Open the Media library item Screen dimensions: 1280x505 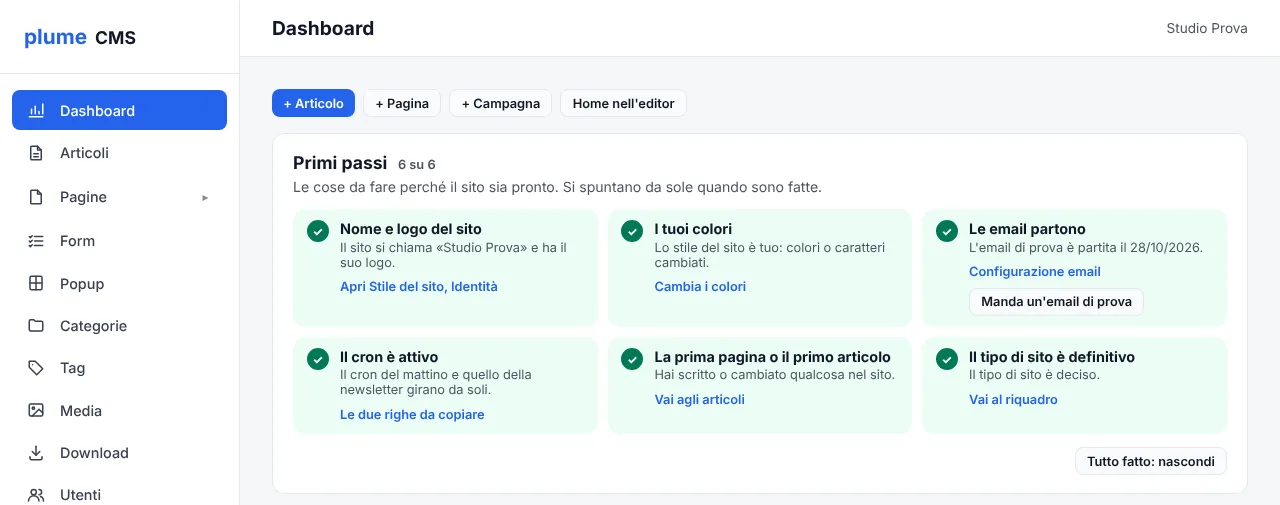coord(119,411)
